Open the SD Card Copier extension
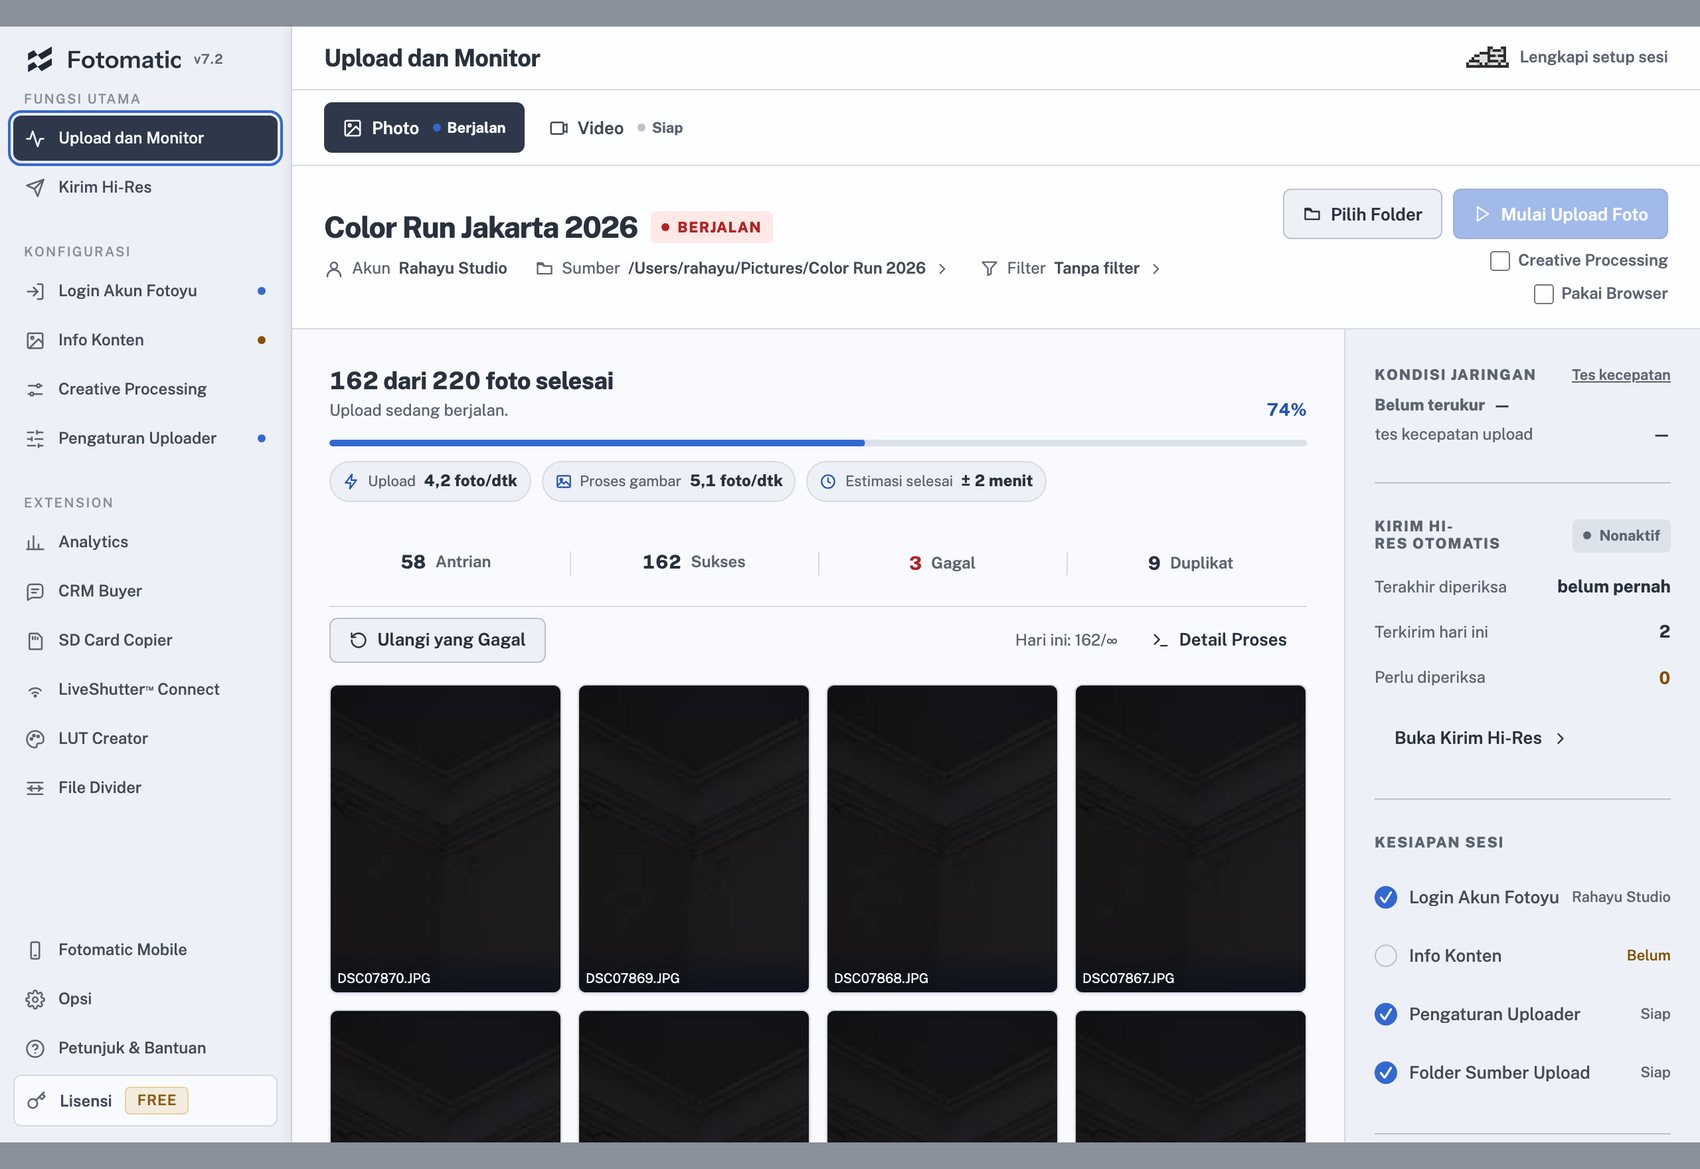The width and height of the screenshot is (1700, 1169). [145, 640]
